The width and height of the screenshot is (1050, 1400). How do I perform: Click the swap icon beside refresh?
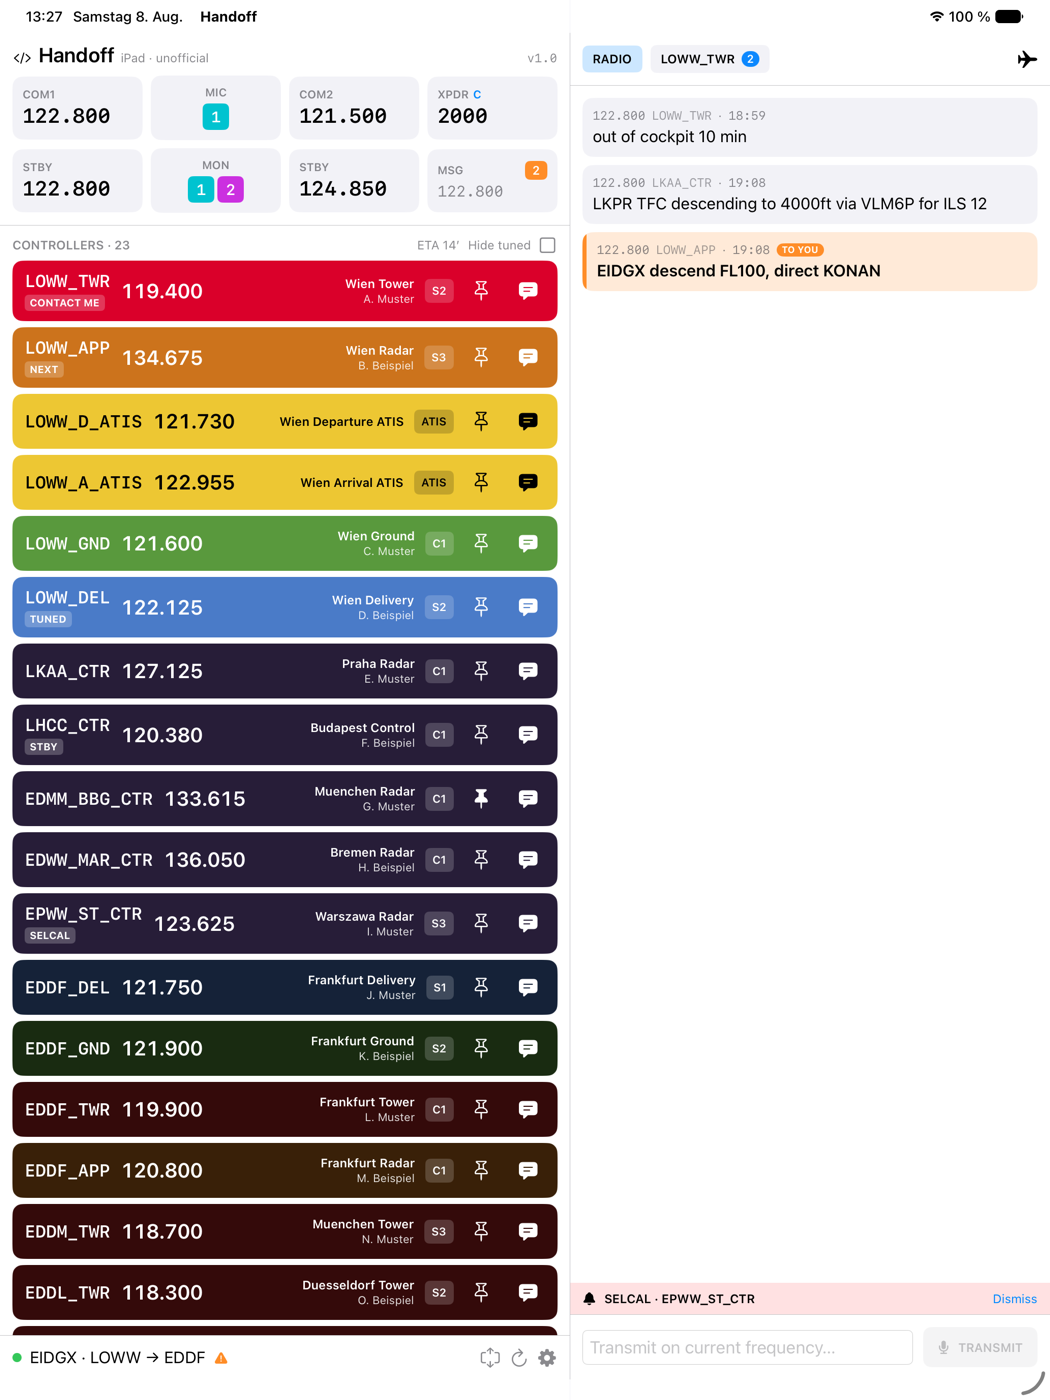click(490, 1358)
